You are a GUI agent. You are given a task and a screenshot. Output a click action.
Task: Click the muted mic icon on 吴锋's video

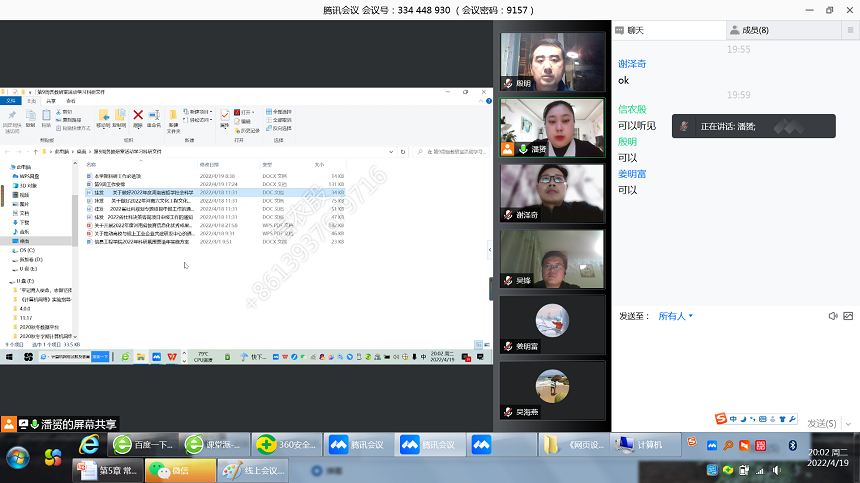(x=508, y=281)
